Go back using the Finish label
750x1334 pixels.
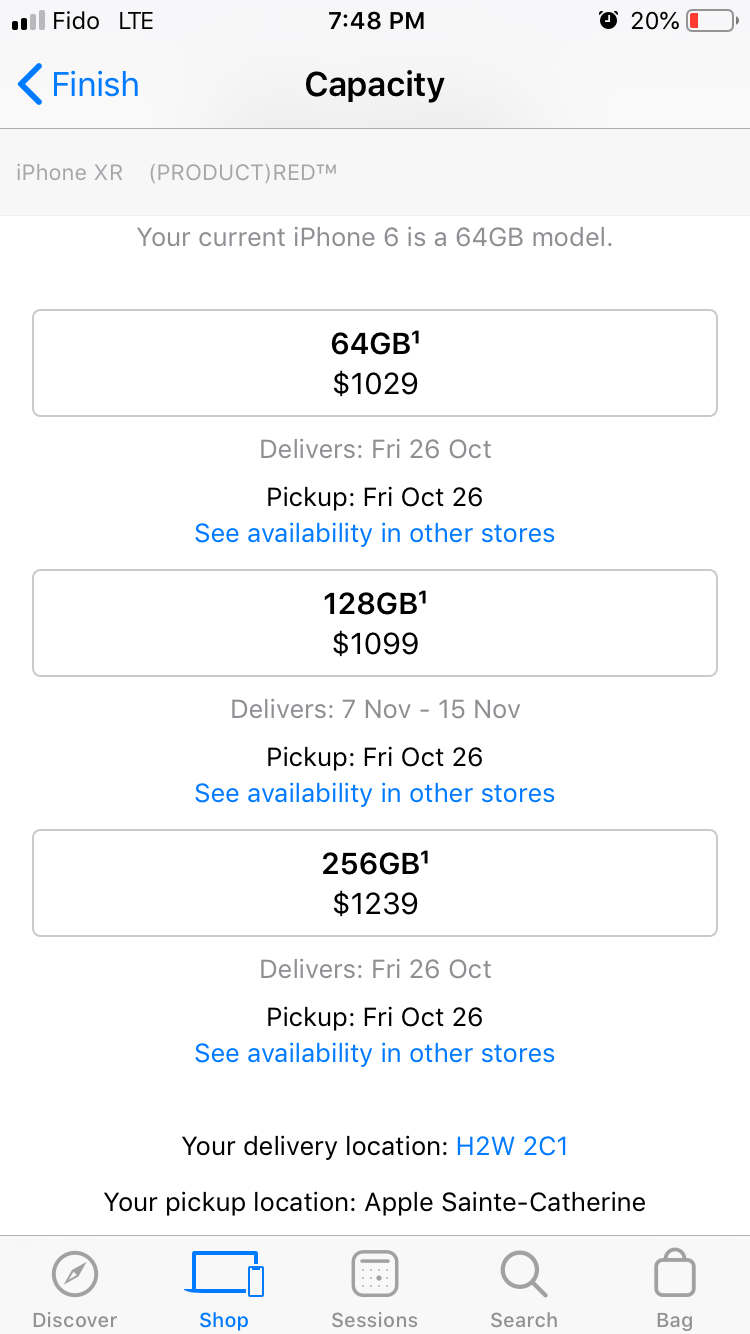click(x=95, y=85)
